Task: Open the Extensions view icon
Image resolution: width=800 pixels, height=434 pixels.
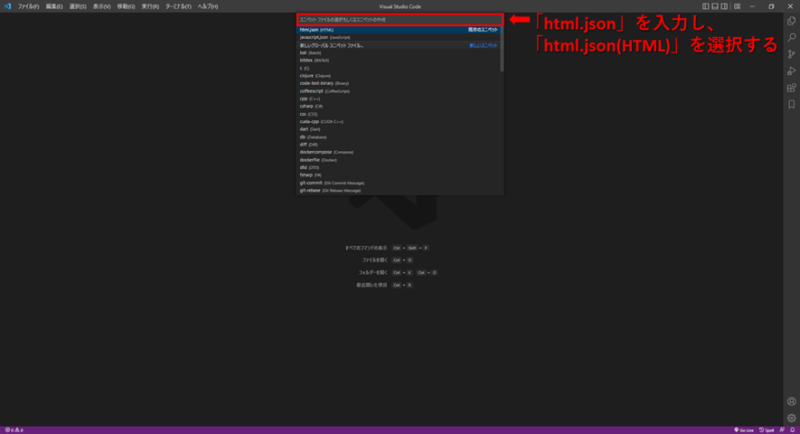Action: click(791, 87)
